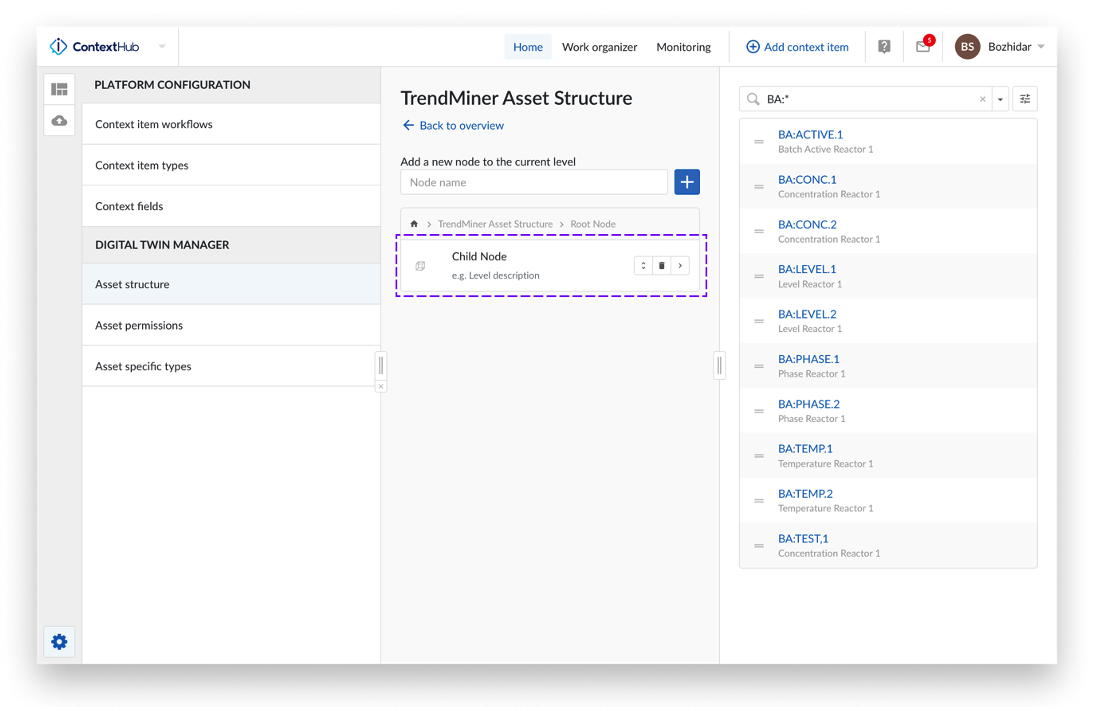Open the search filter options icon

tap(1024, 99)
